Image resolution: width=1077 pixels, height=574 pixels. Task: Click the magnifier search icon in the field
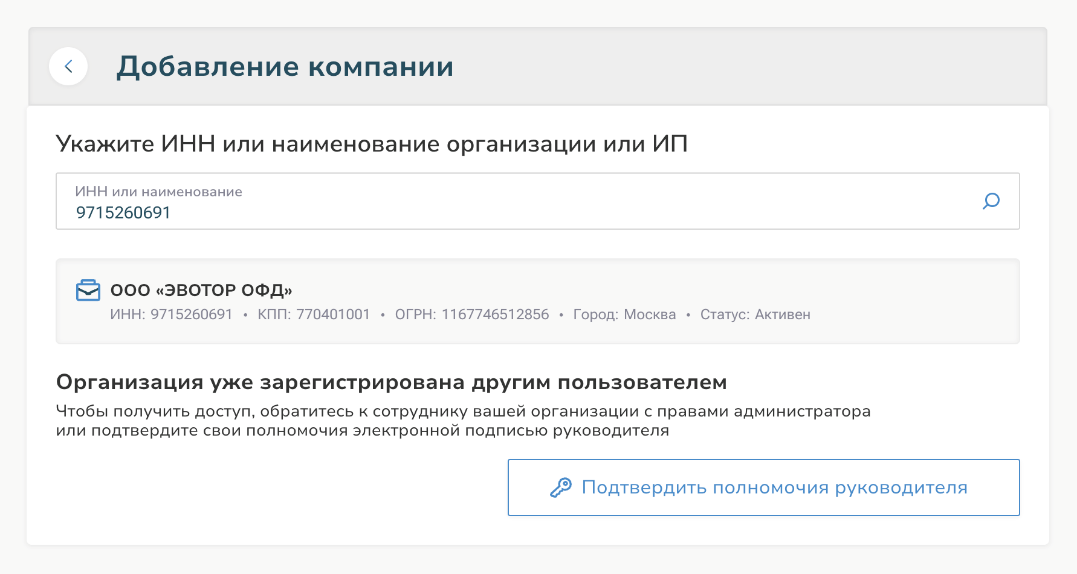[x=990, y=201]
